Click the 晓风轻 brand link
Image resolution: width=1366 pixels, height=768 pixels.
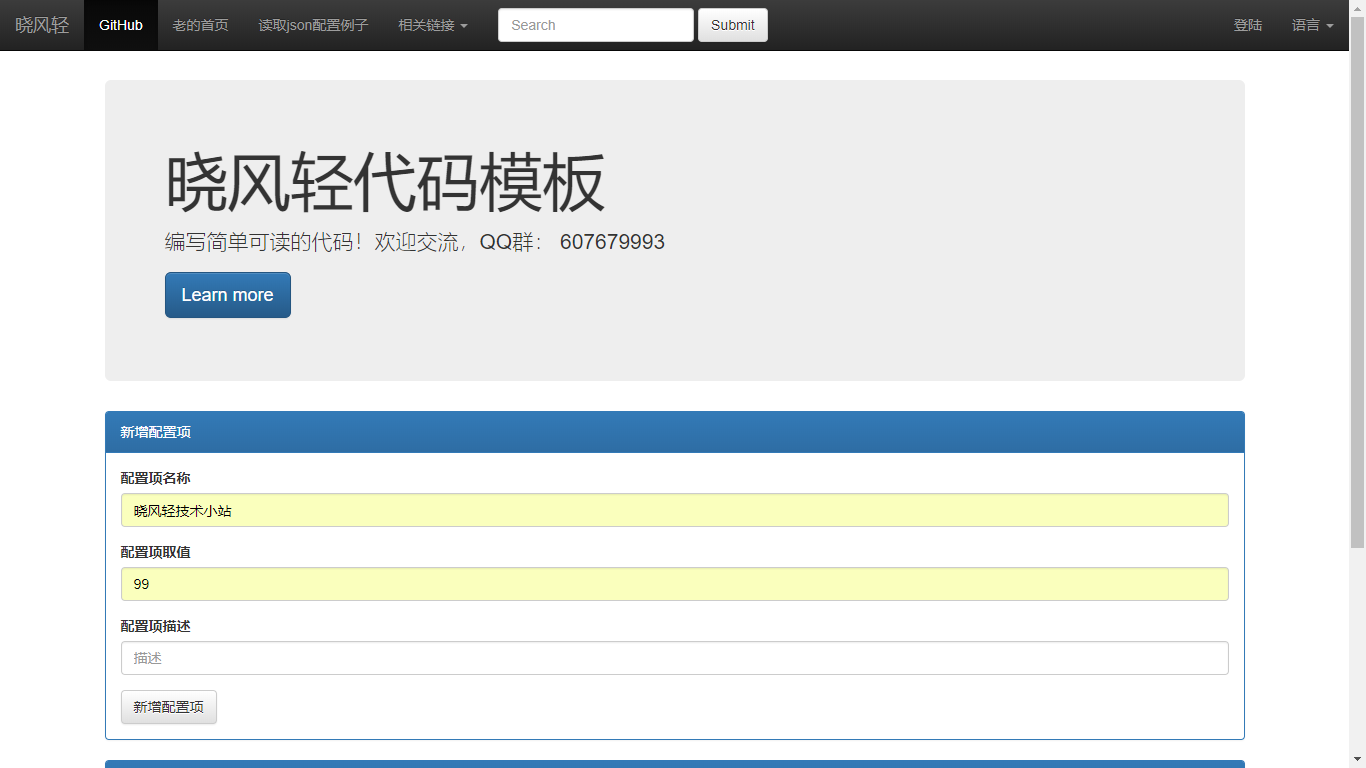[x=42, y=25]
